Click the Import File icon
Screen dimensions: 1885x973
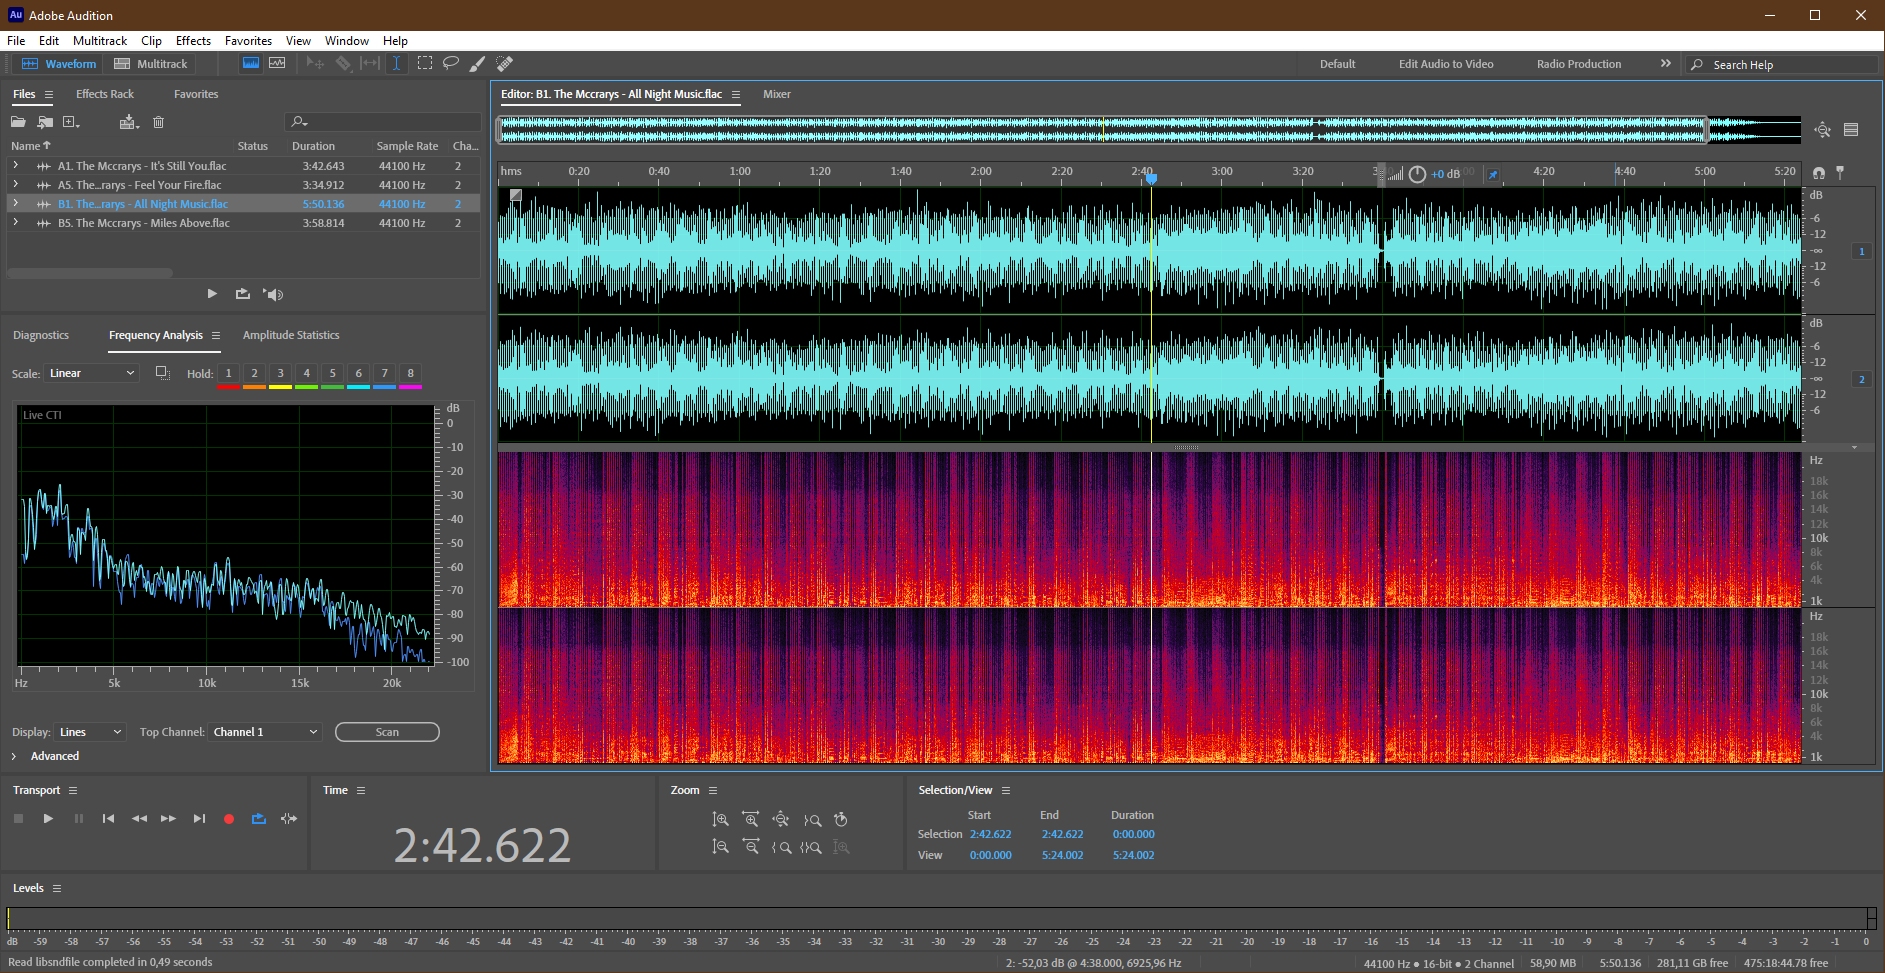45,122
